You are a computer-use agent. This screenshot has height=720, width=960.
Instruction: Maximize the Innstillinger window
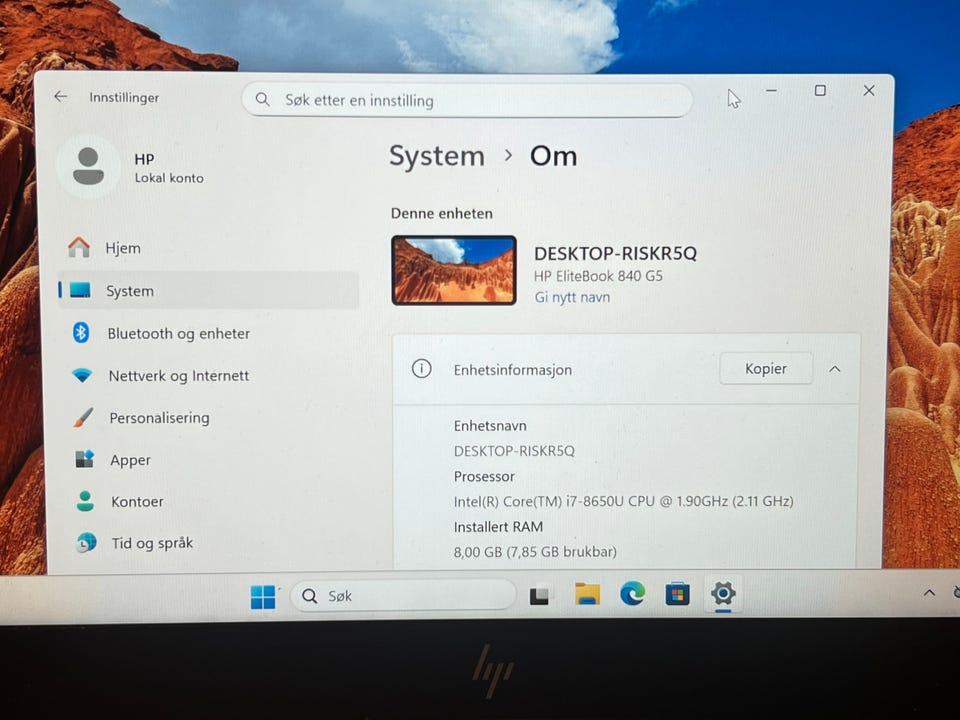coord(820,91)
